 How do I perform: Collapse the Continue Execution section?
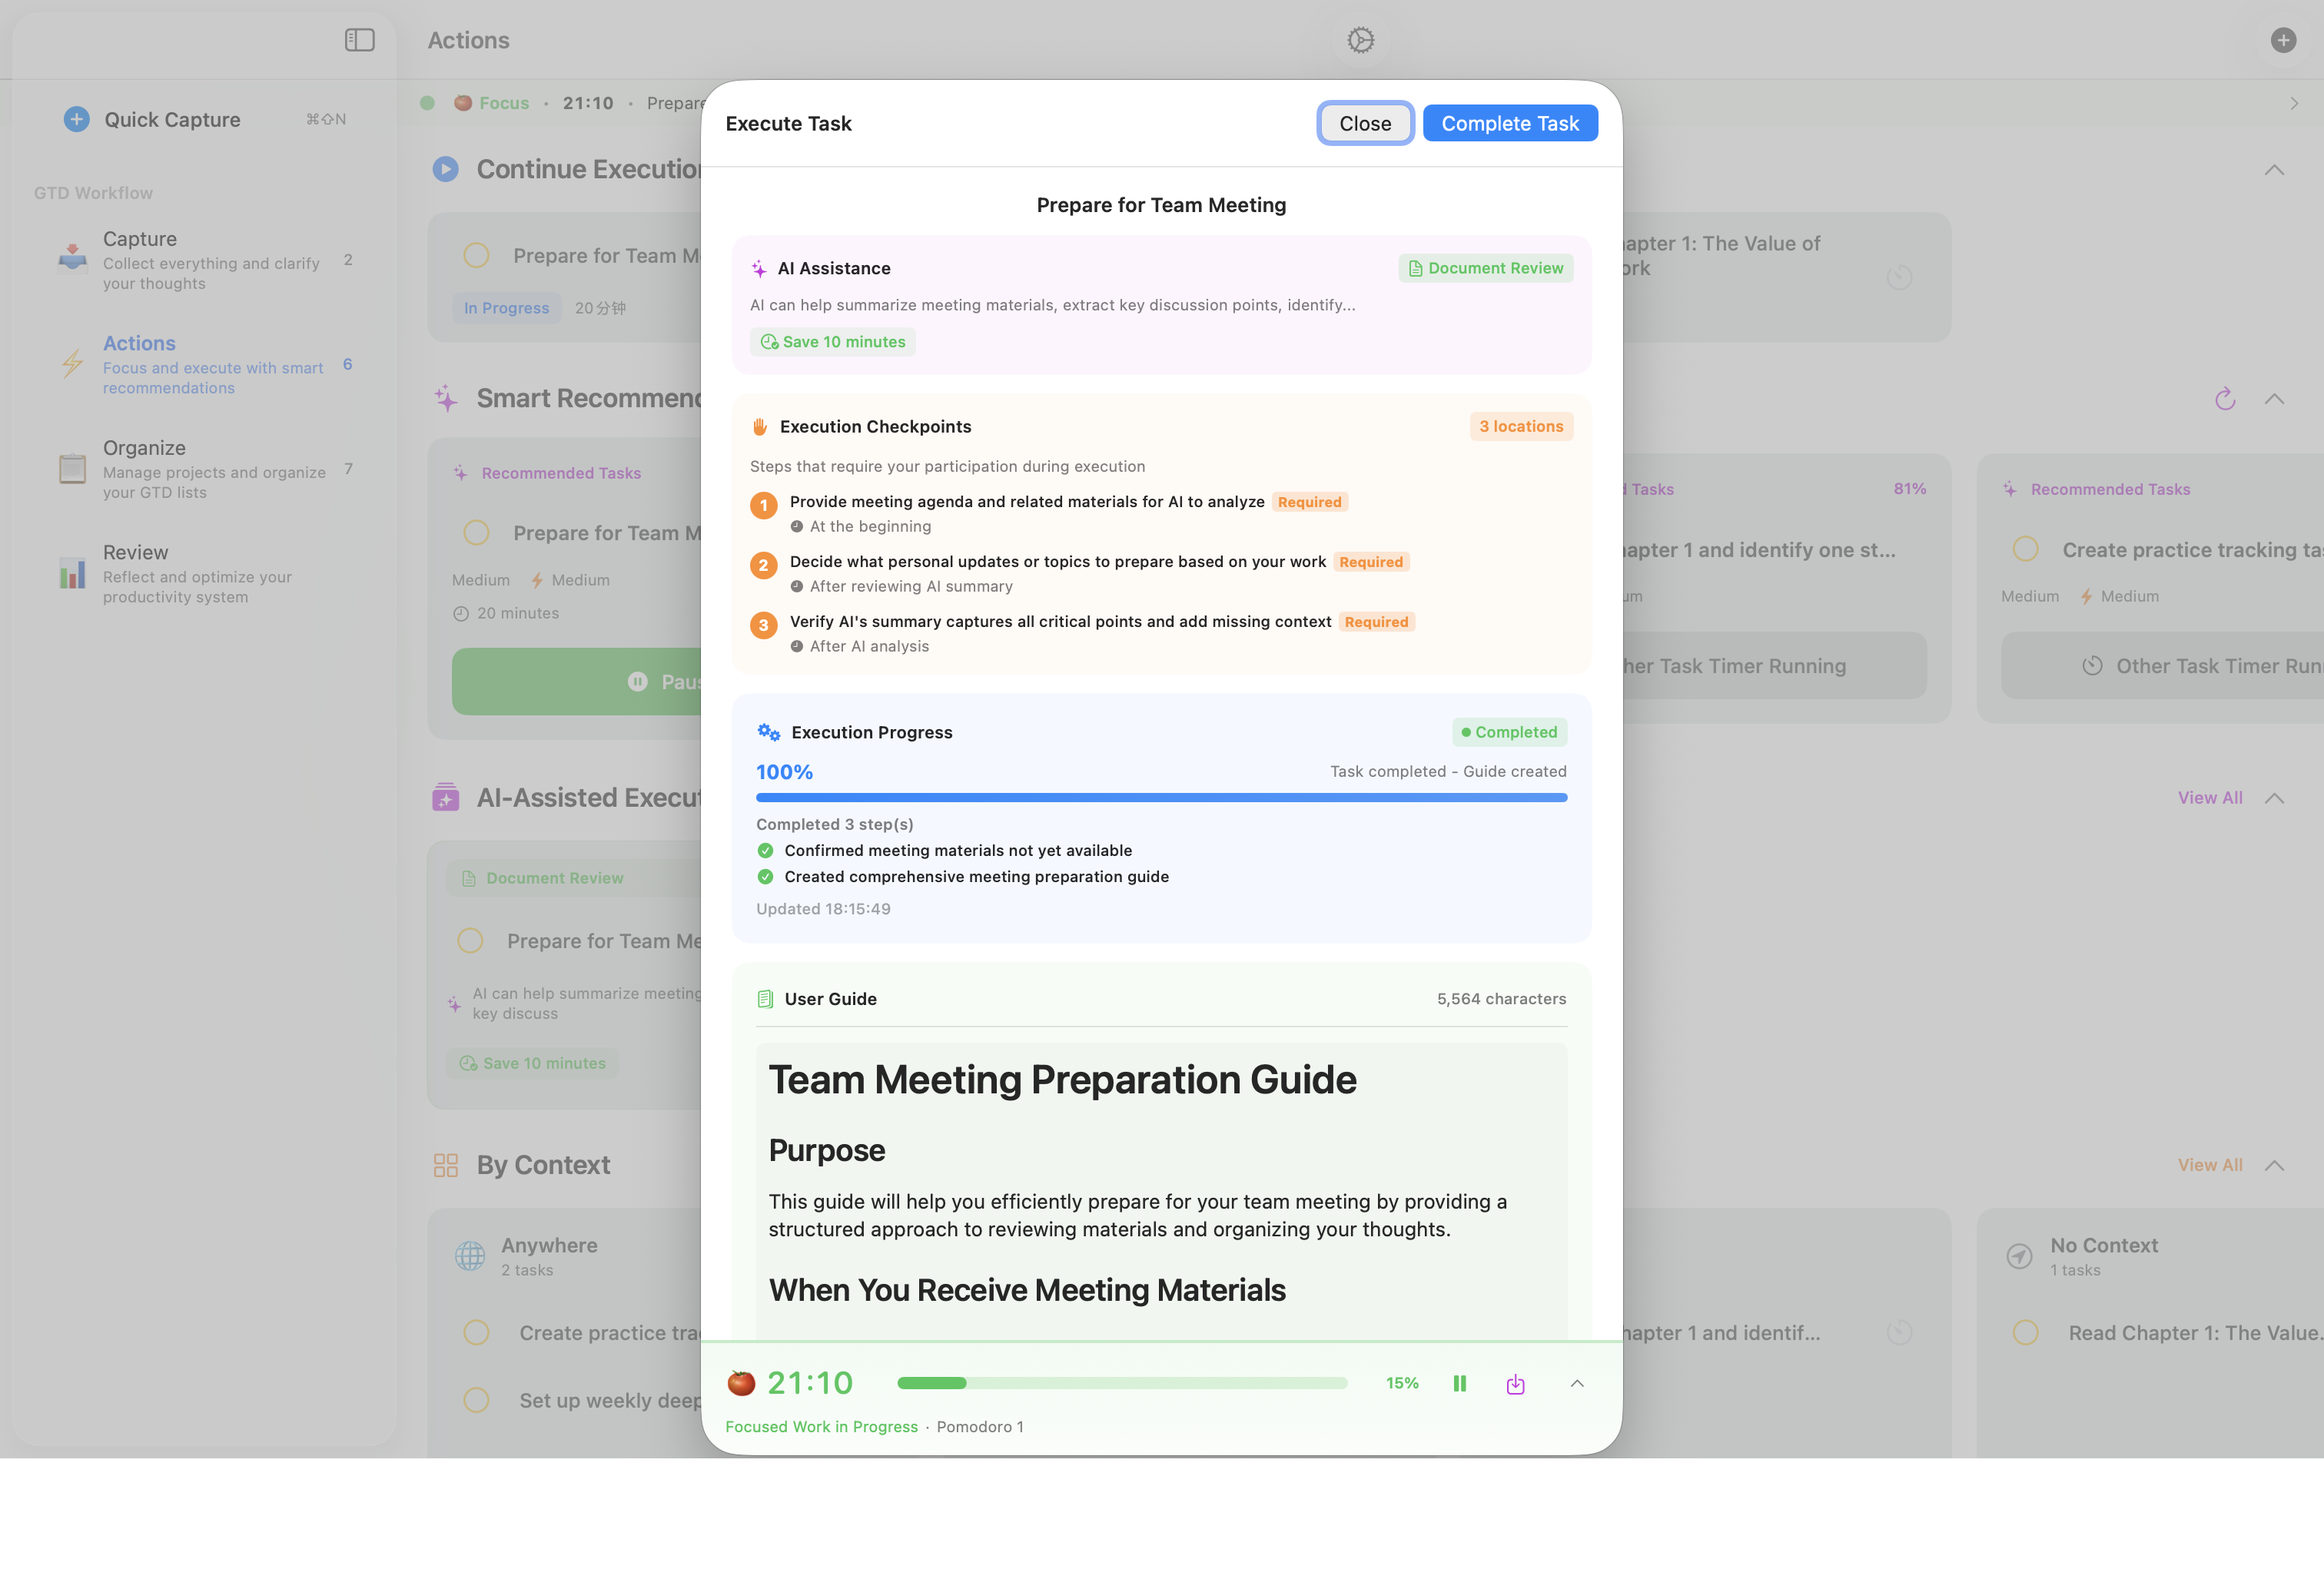(x=2274, y=170)
